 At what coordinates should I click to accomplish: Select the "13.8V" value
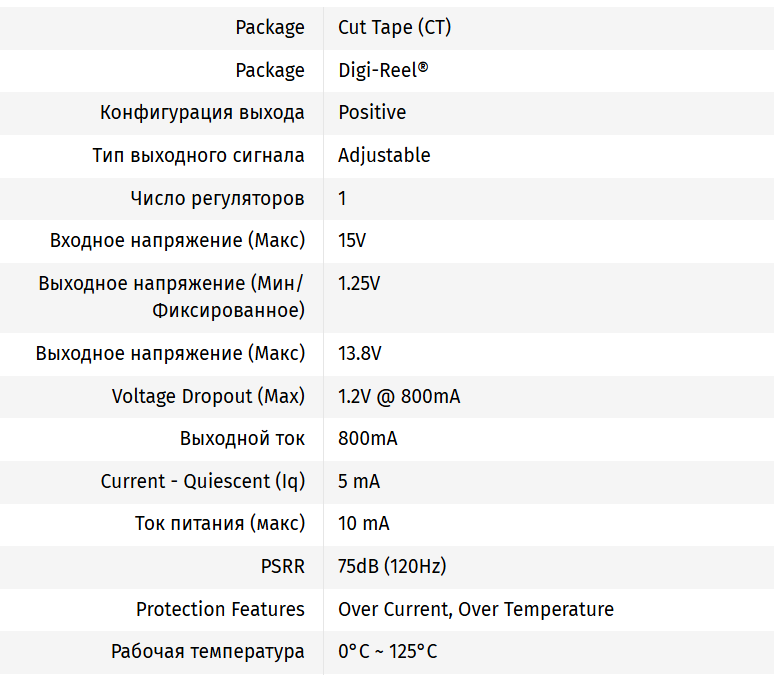click(x=360, y=354)
